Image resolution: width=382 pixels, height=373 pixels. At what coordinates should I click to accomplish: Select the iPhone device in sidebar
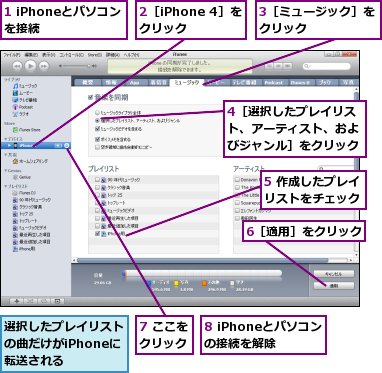coord(35,145)
